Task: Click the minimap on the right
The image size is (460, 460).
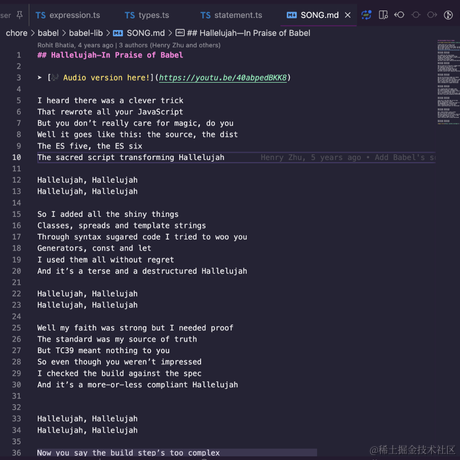Action: tap(448, 82)
